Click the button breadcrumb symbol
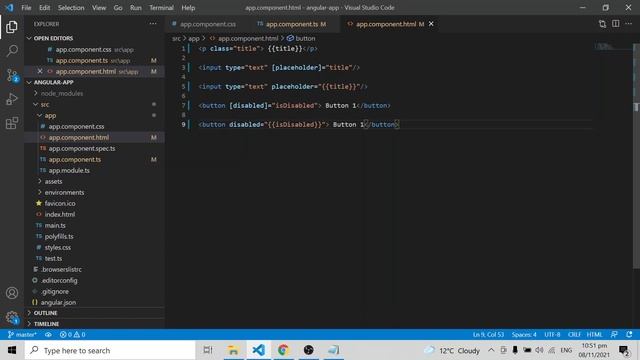 pos(301,38)
